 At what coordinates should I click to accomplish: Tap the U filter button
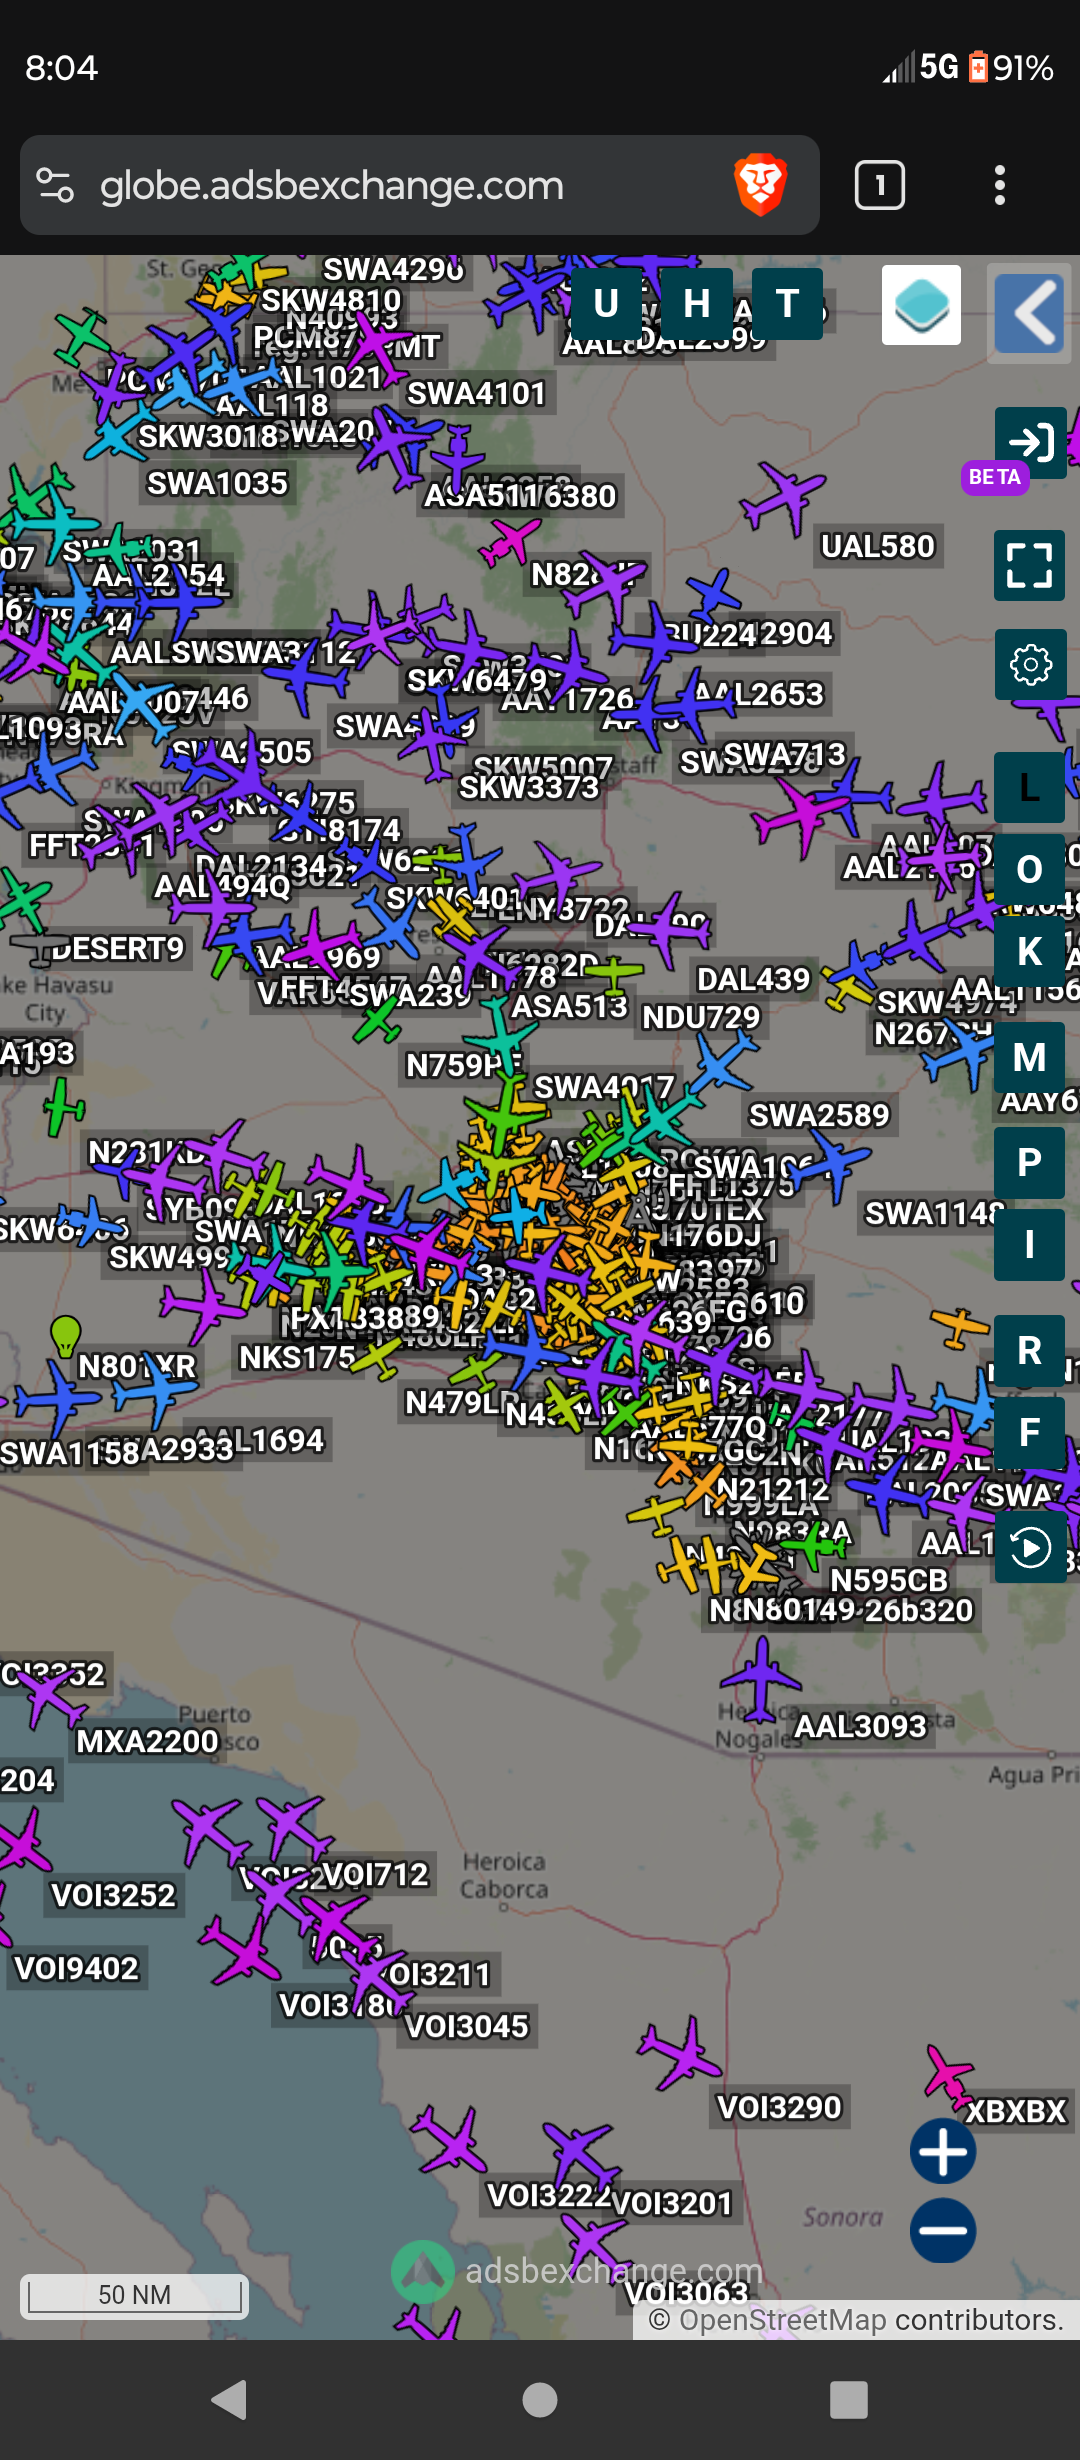pos(606,304)
